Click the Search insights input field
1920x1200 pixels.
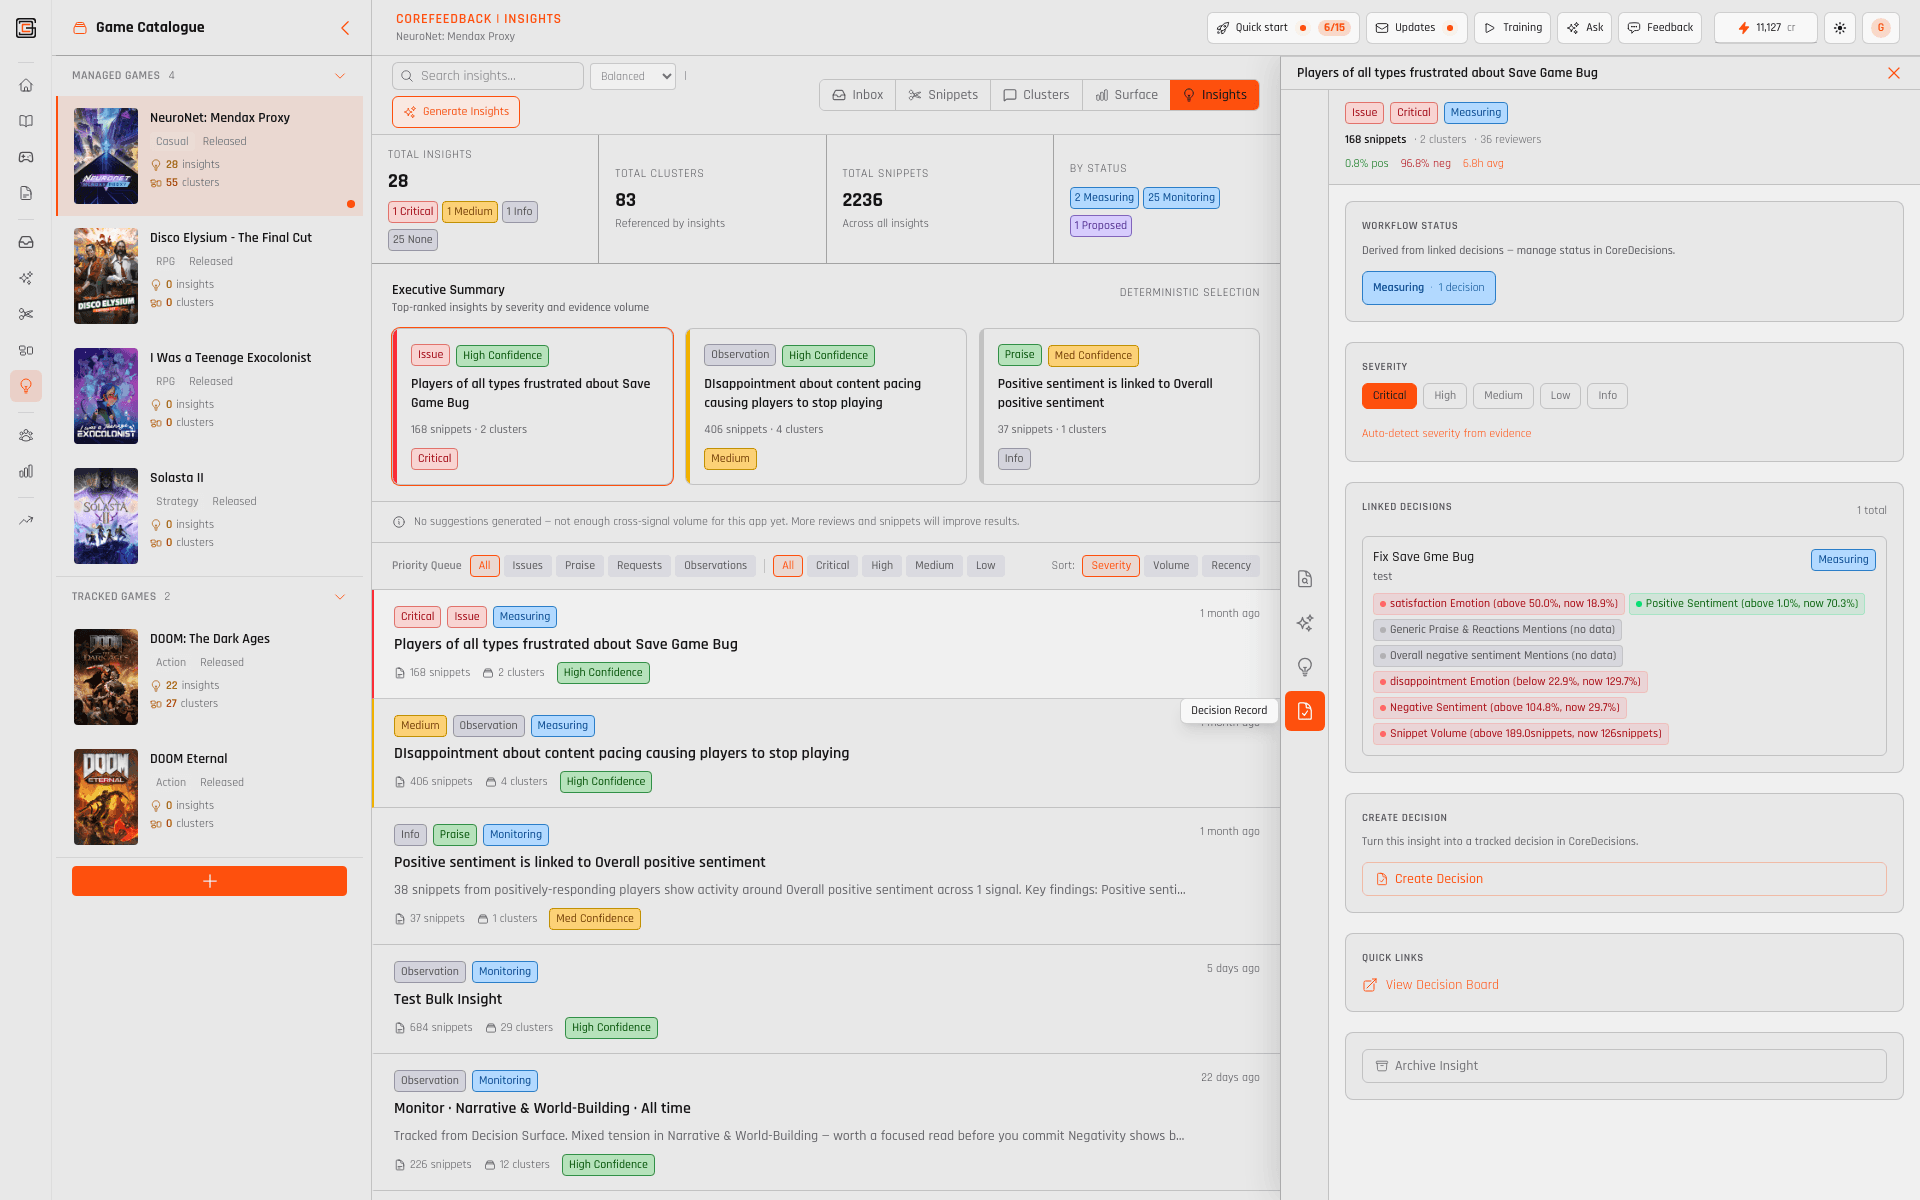point(487,76)
